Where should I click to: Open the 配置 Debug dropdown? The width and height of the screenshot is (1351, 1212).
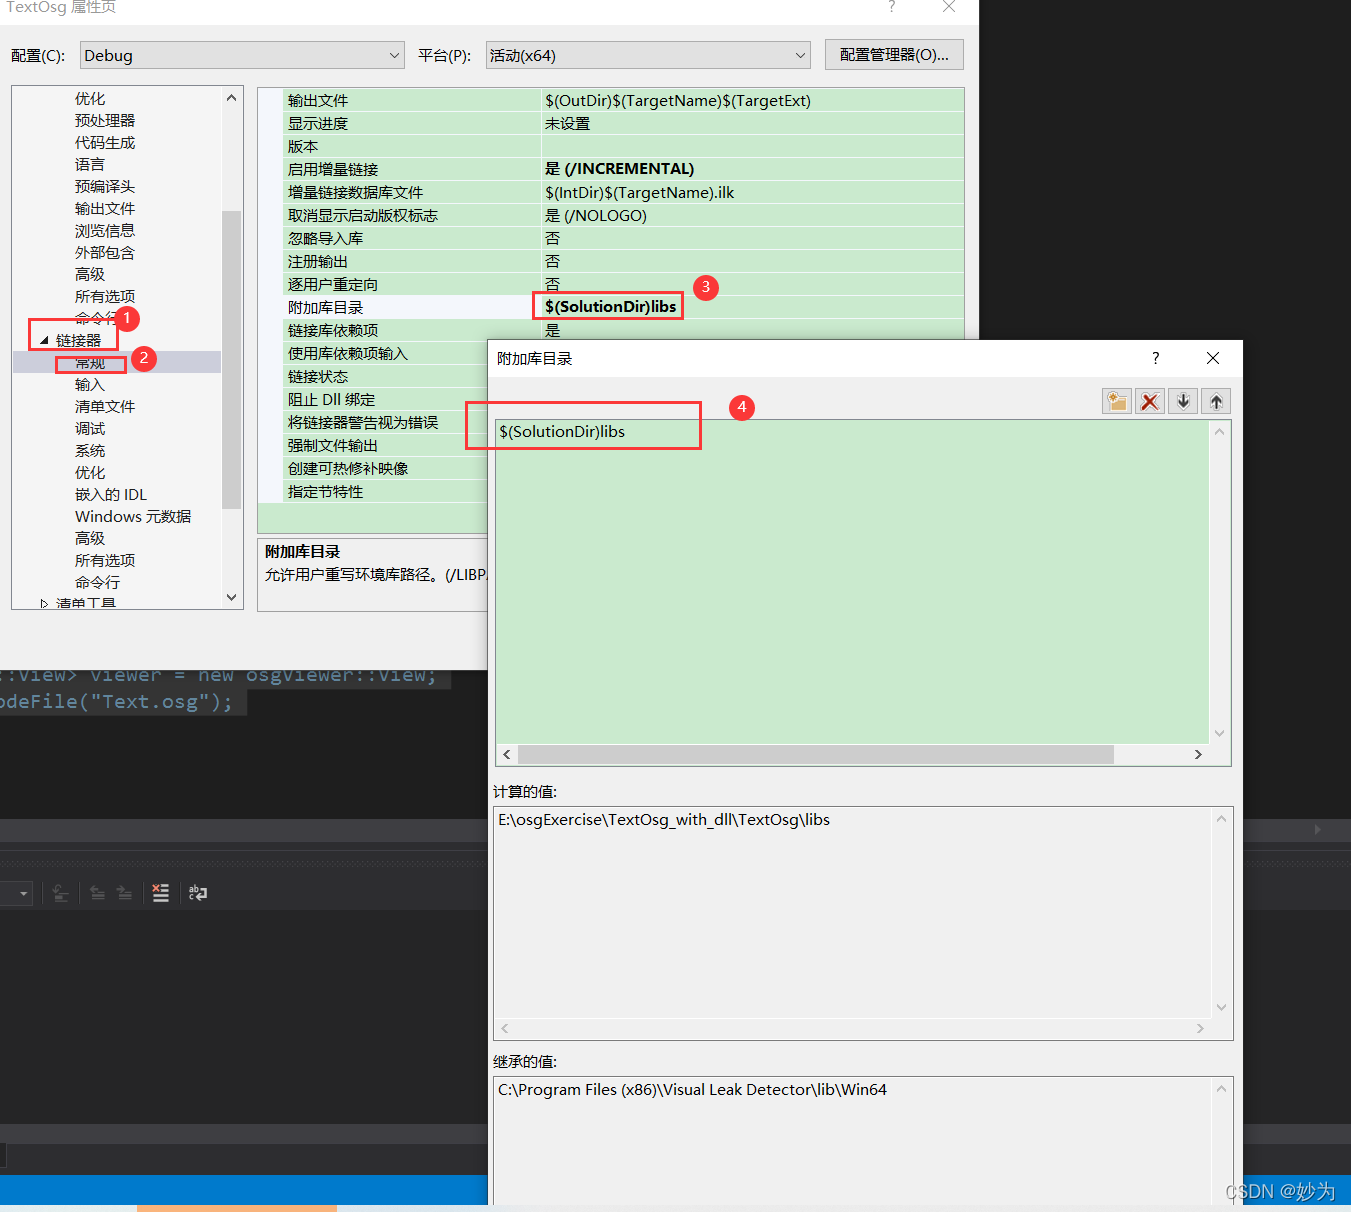click(242, 55)
